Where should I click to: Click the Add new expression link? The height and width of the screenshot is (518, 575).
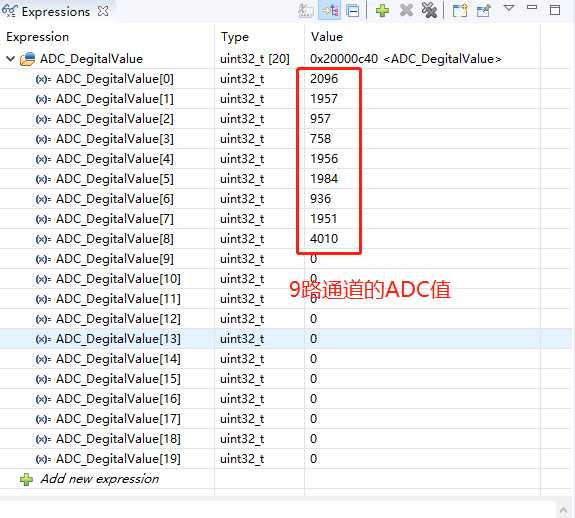[x=100, y=479]
